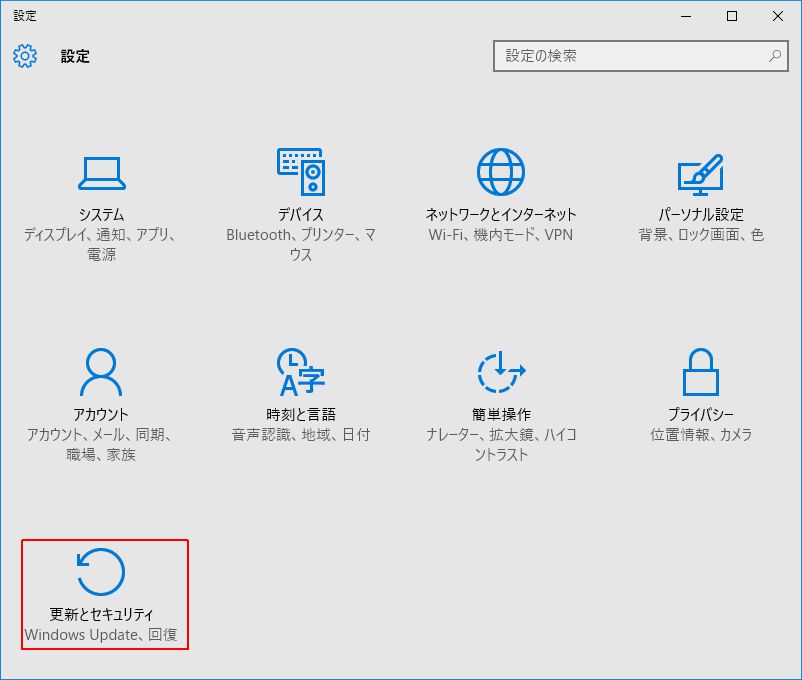Open the システム category text label
The image size is (802, 680).
101,215
